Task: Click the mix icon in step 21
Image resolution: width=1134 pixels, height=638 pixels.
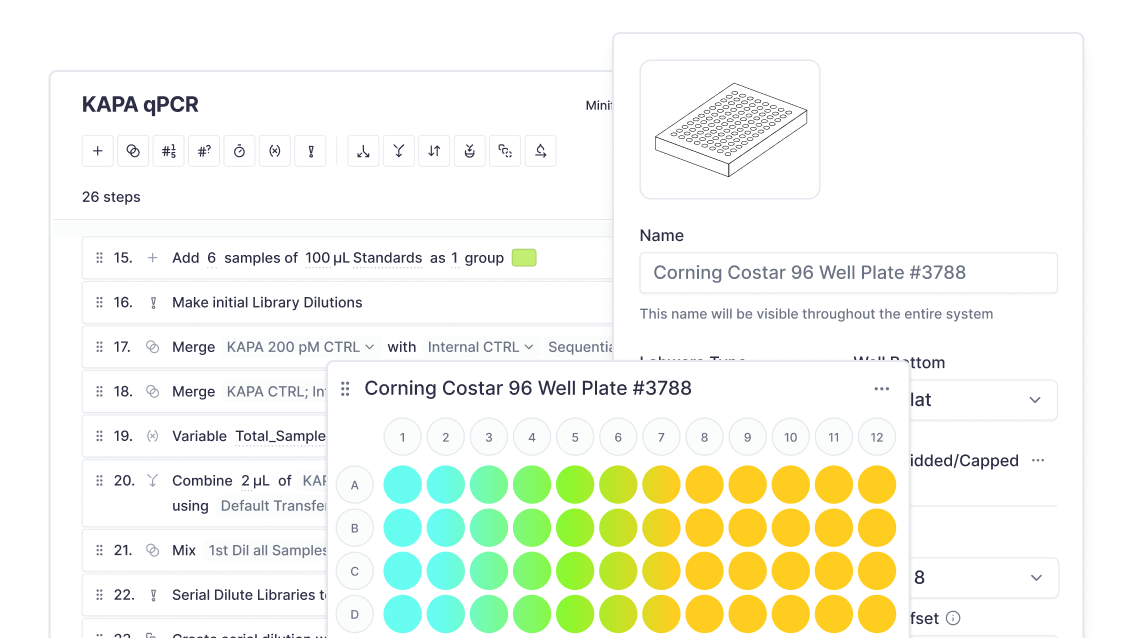Action: 153,550
